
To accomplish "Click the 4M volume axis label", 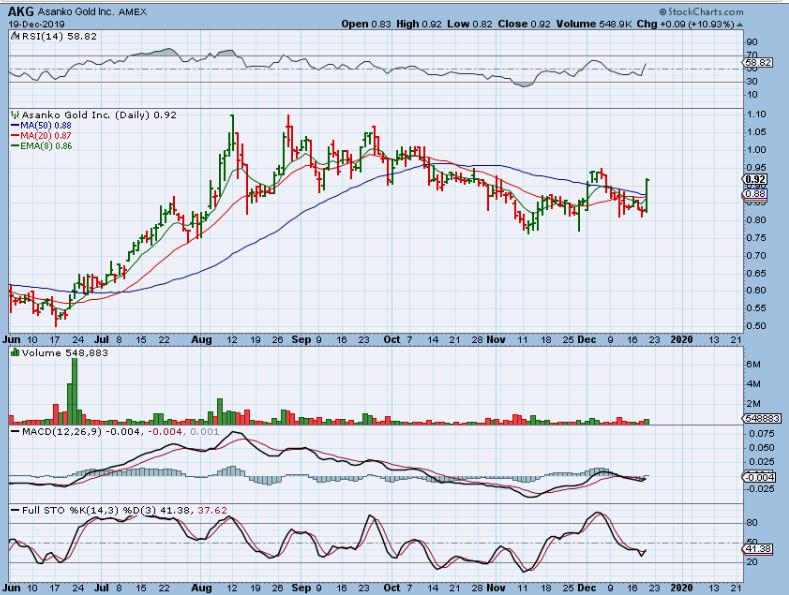I will coord(753,384).
